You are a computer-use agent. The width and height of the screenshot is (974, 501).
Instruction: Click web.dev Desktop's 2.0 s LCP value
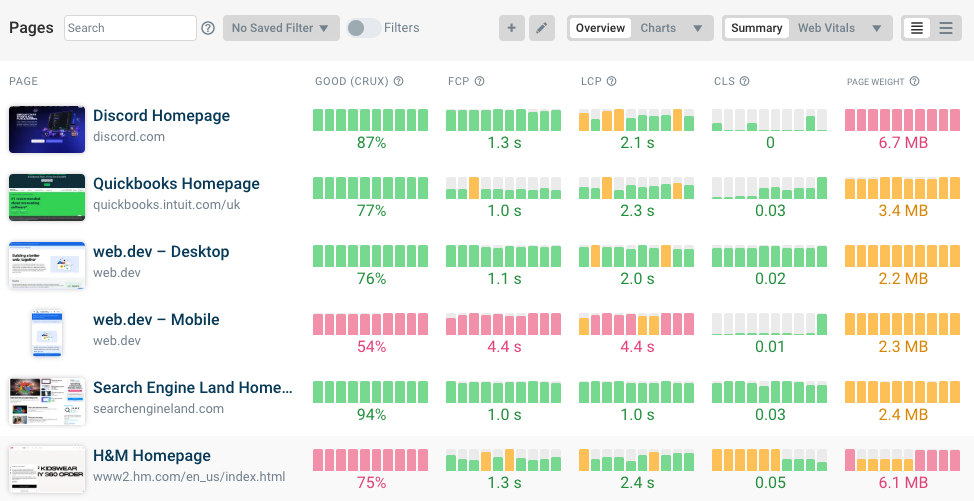point(637,279)
